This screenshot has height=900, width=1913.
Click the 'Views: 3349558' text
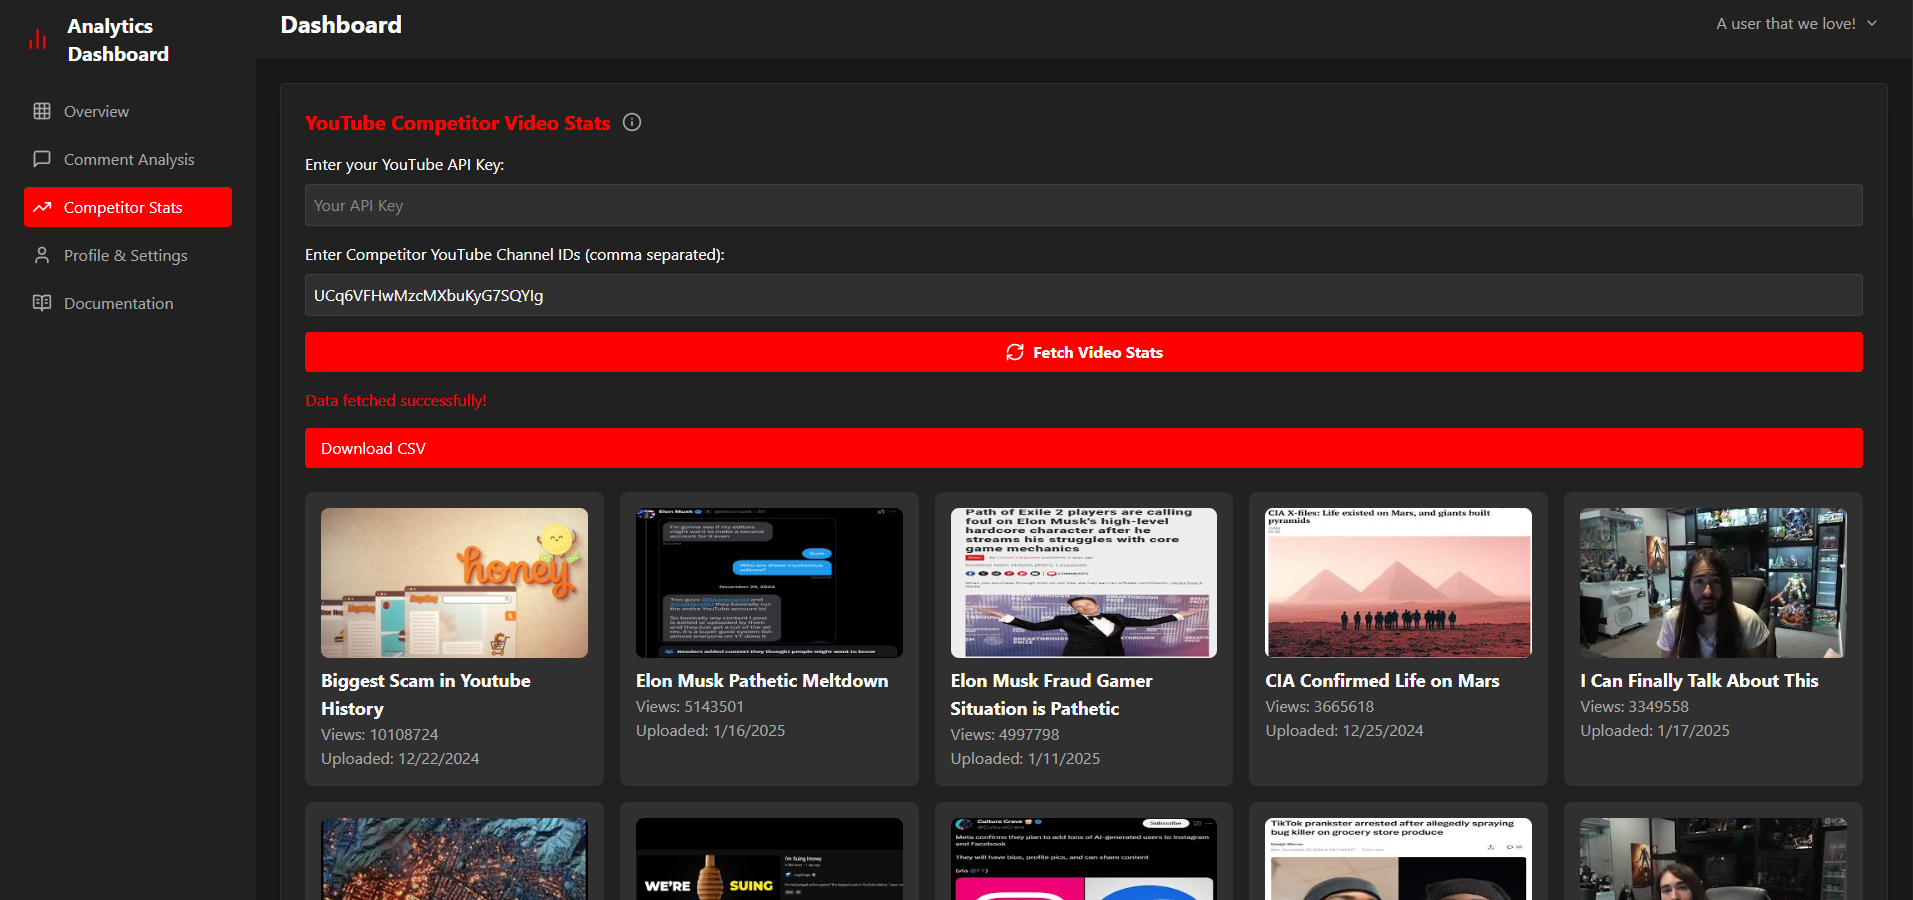1634,706
